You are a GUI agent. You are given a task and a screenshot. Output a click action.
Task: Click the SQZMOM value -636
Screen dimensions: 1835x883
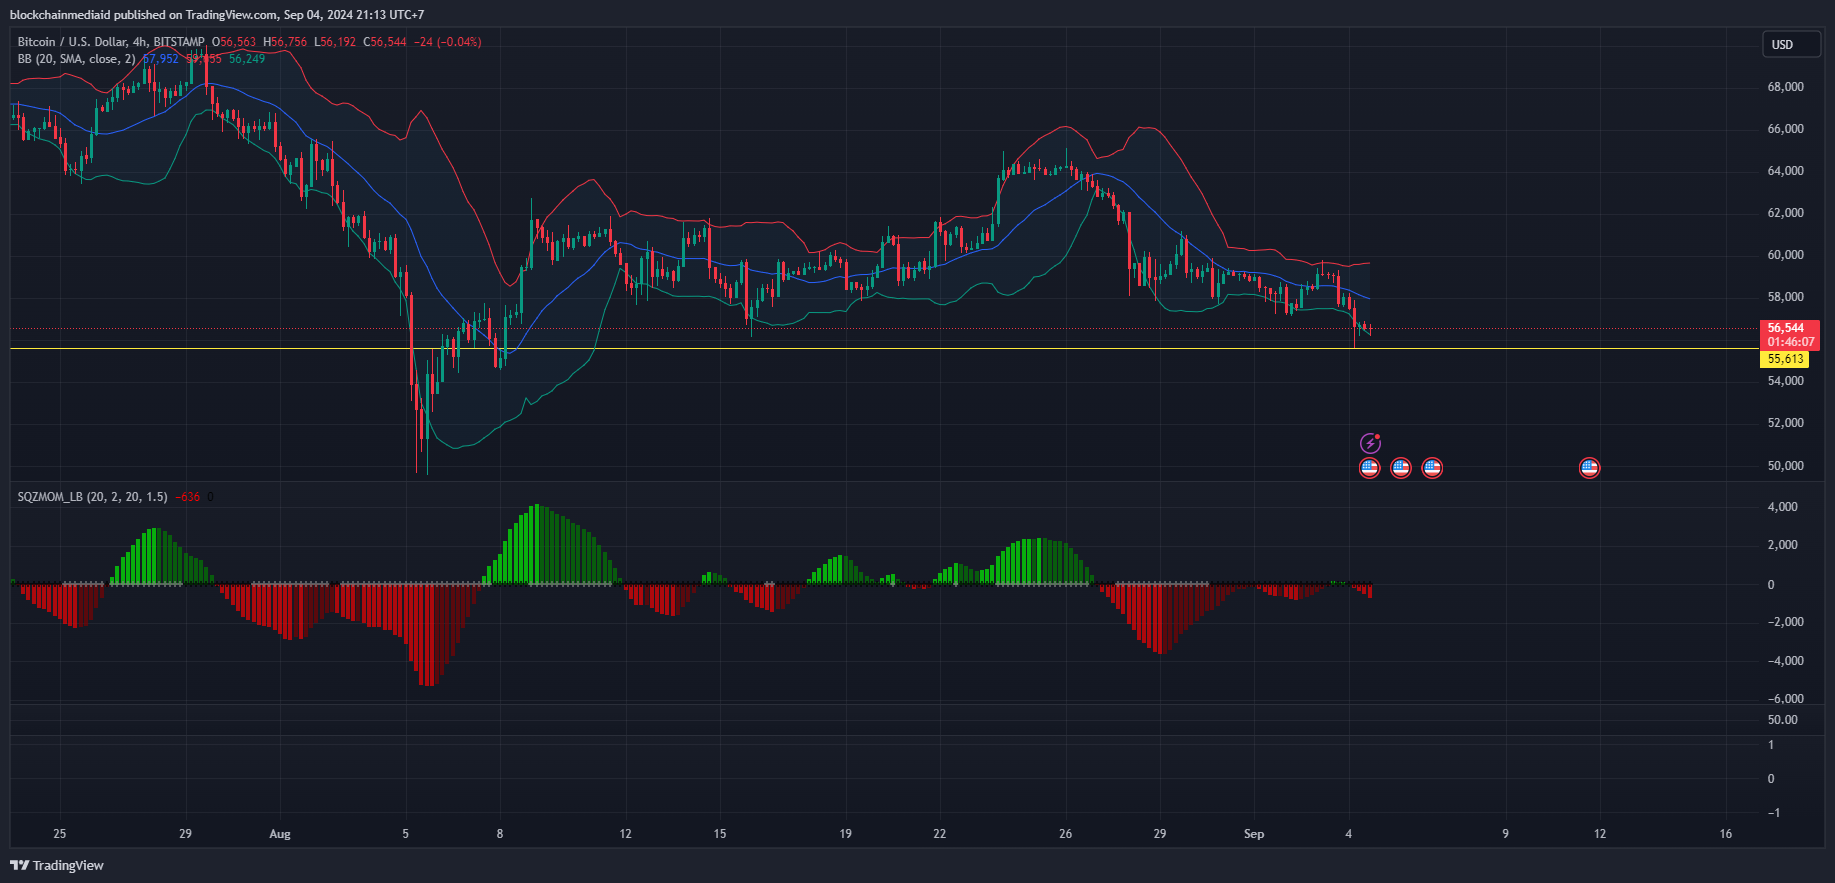[x=188, y=496]
